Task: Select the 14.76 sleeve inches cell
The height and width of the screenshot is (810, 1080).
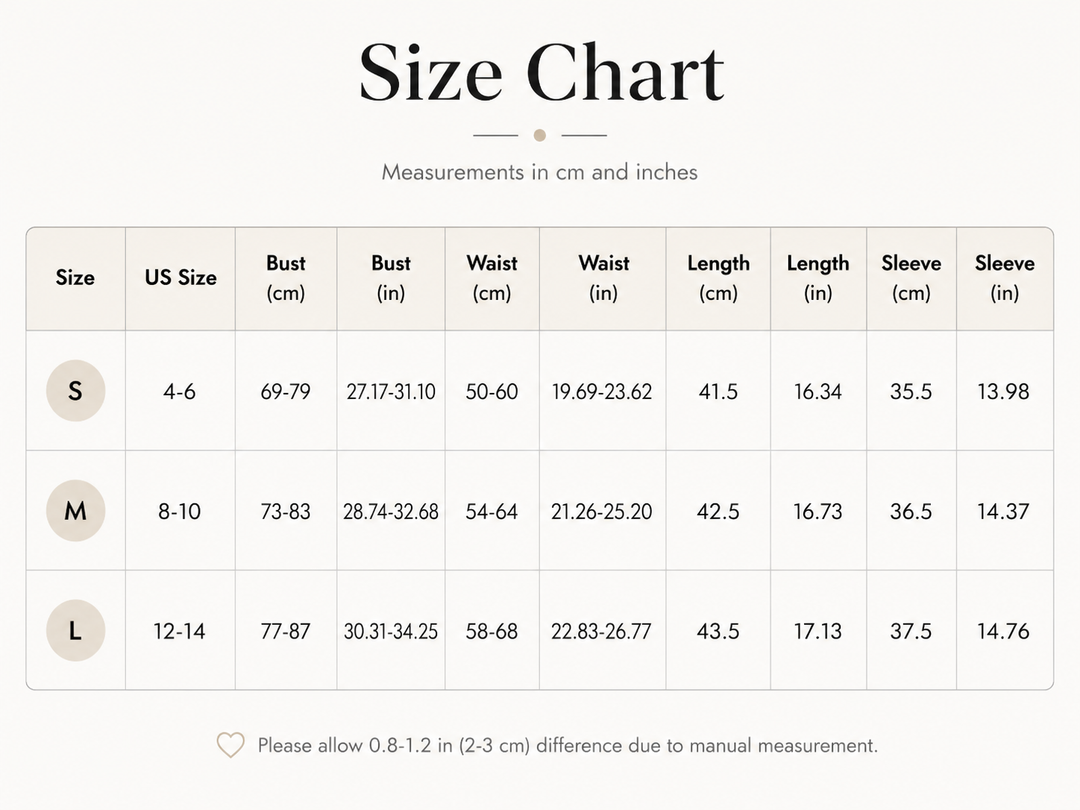Action: (1004, 631)
